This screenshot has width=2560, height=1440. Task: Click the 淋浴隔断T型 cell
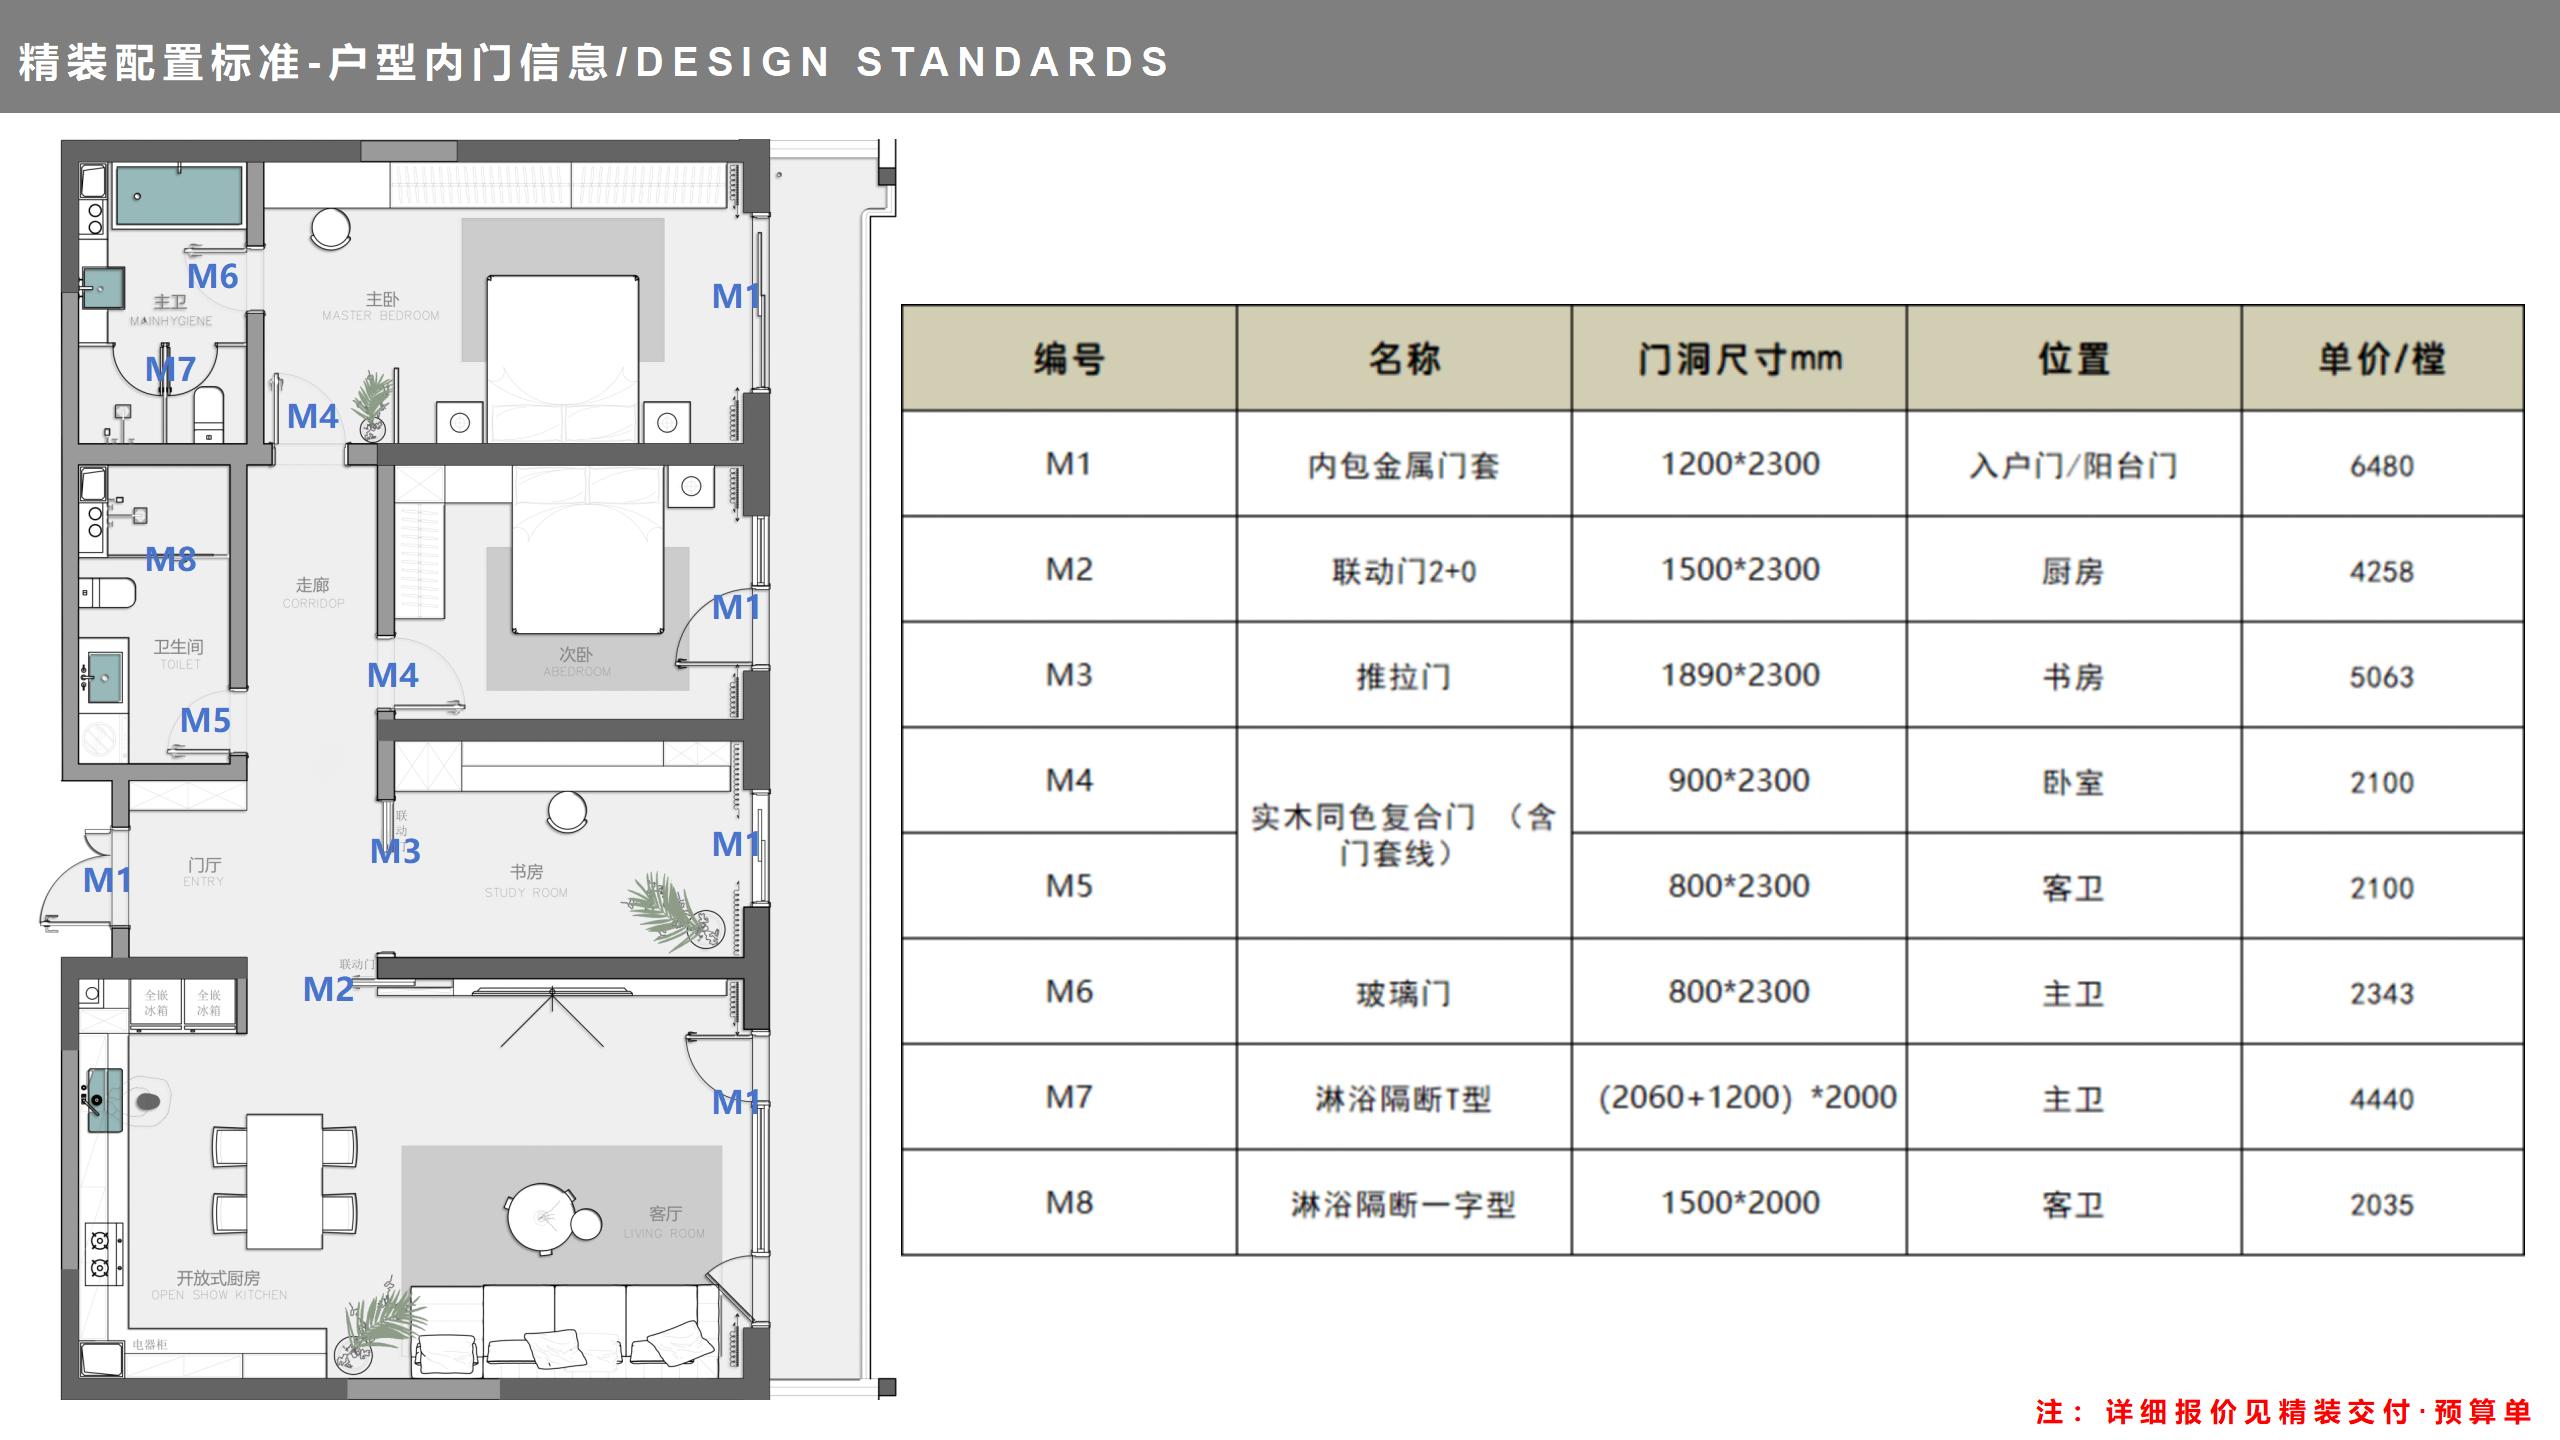(x=1403, y=1098)
